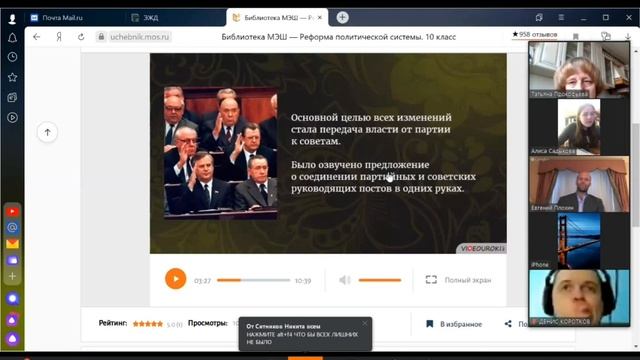Click the scroll-to-top arrow button
Viewport: 640px width, 360px height.
[x=47, y=132]
